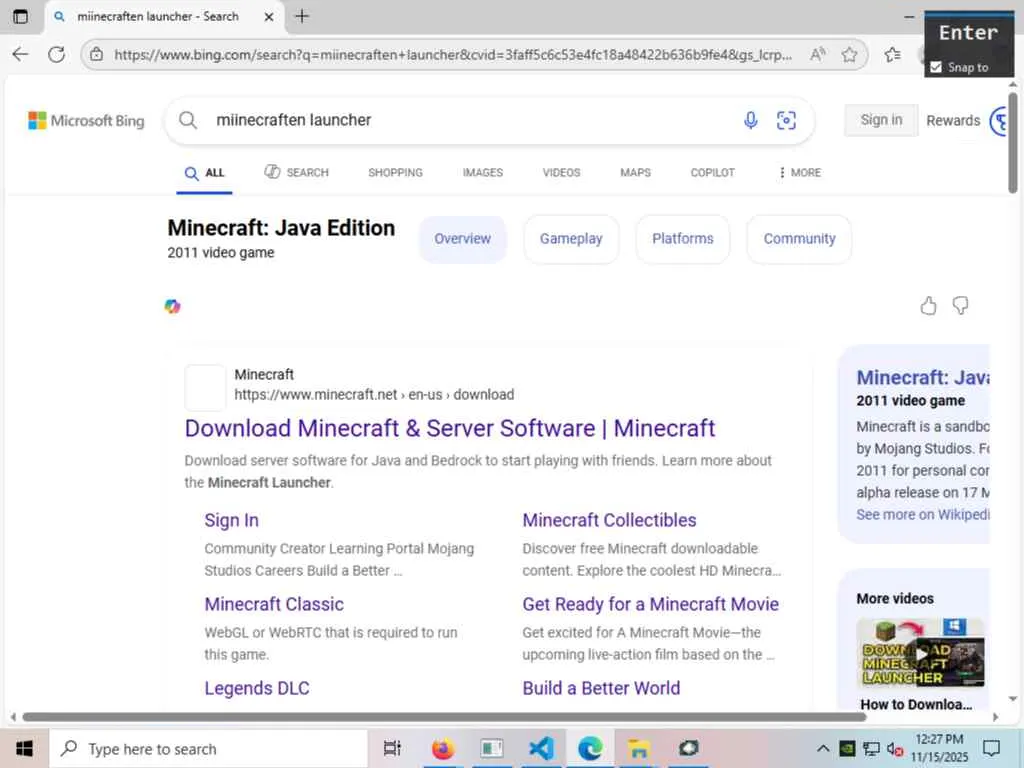Open File Explorer from taskbar
The width and height of the screenshot is (1024, 768).
639,748
